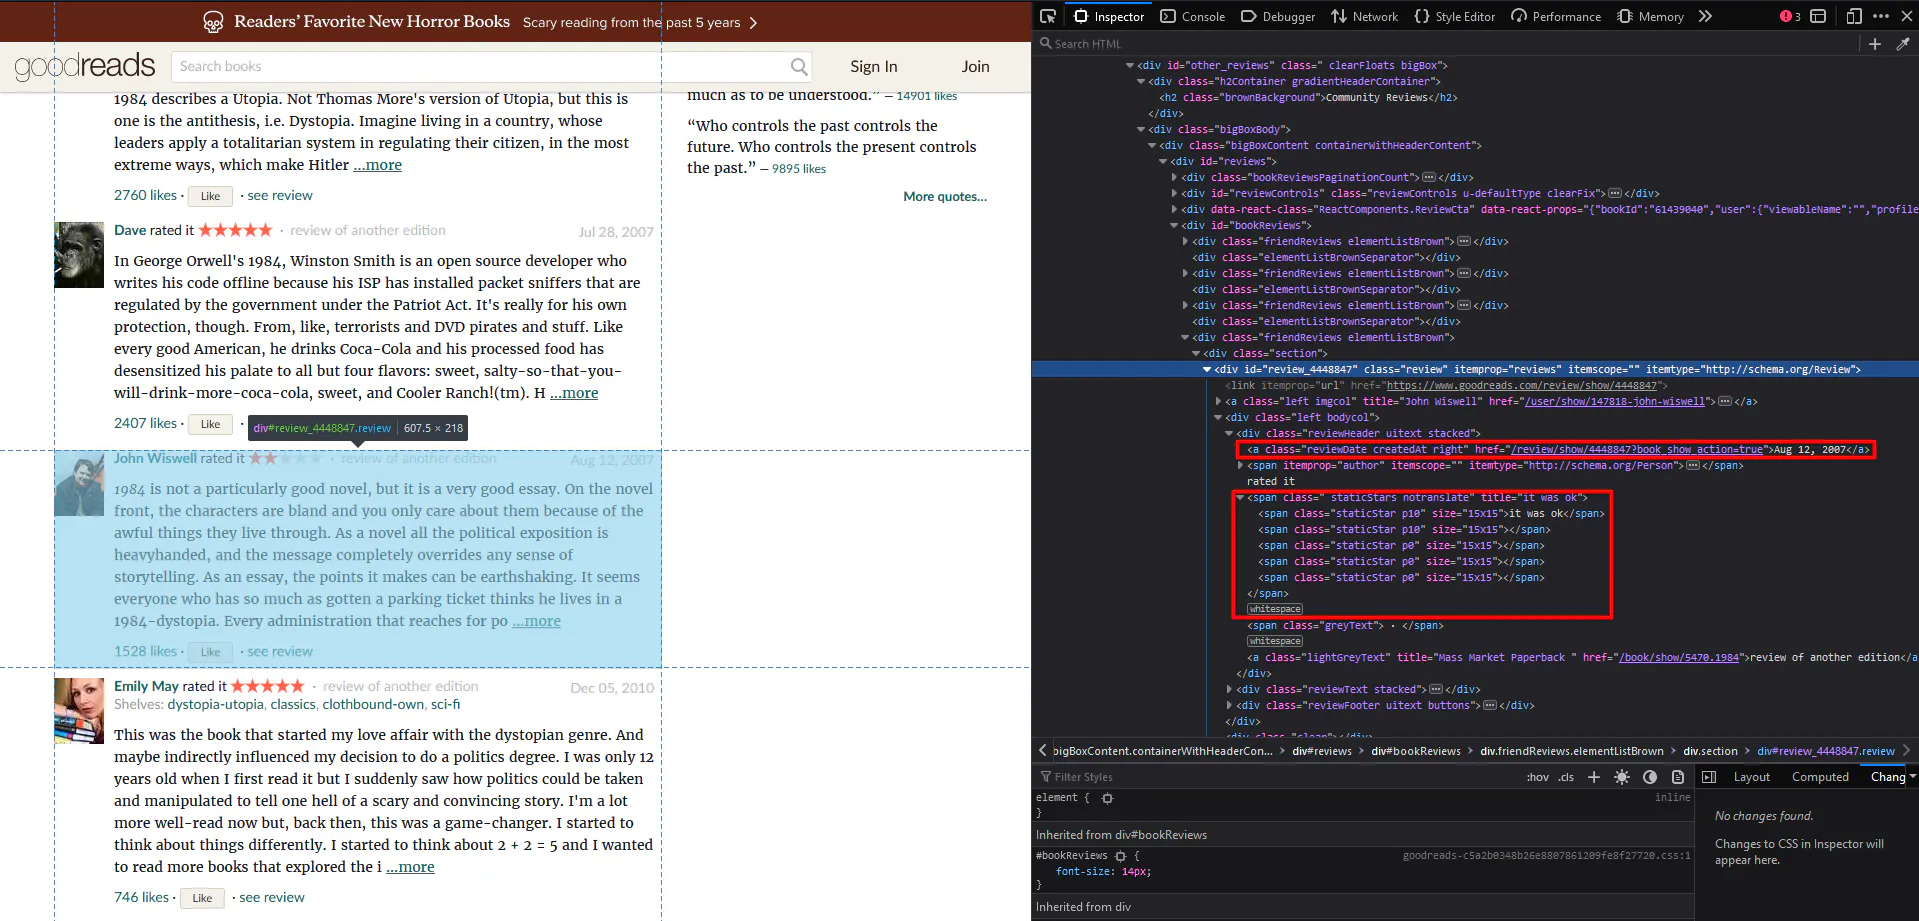This screenshot has height=921, width=1919.
Task: Toggle dark color scheme simulation
Action: (x=1649, y=777)
